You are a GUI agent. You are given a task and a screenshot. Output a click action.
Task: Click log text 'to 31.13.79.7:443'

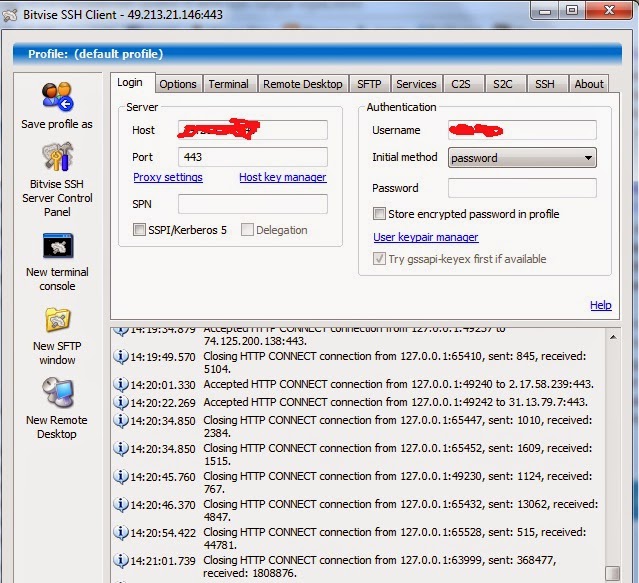point(542,402)
